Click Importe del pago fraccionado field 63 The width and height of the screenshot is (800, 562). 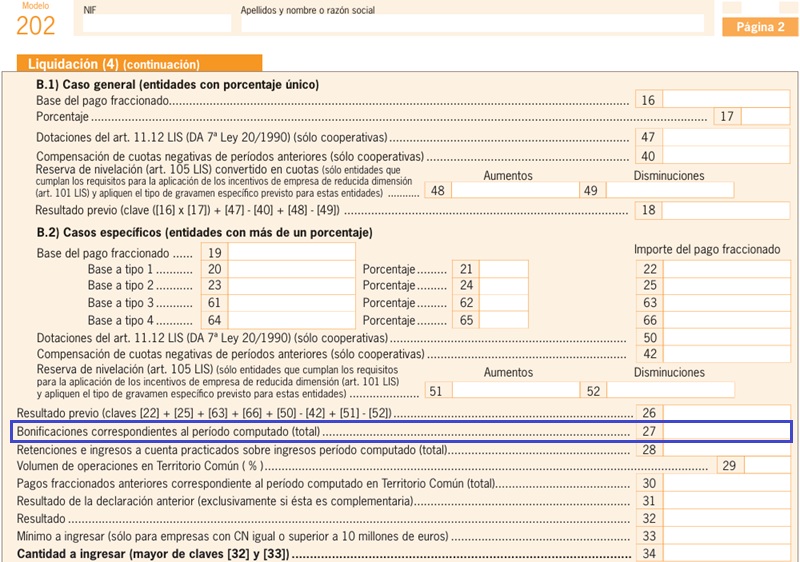coord(727,303)
